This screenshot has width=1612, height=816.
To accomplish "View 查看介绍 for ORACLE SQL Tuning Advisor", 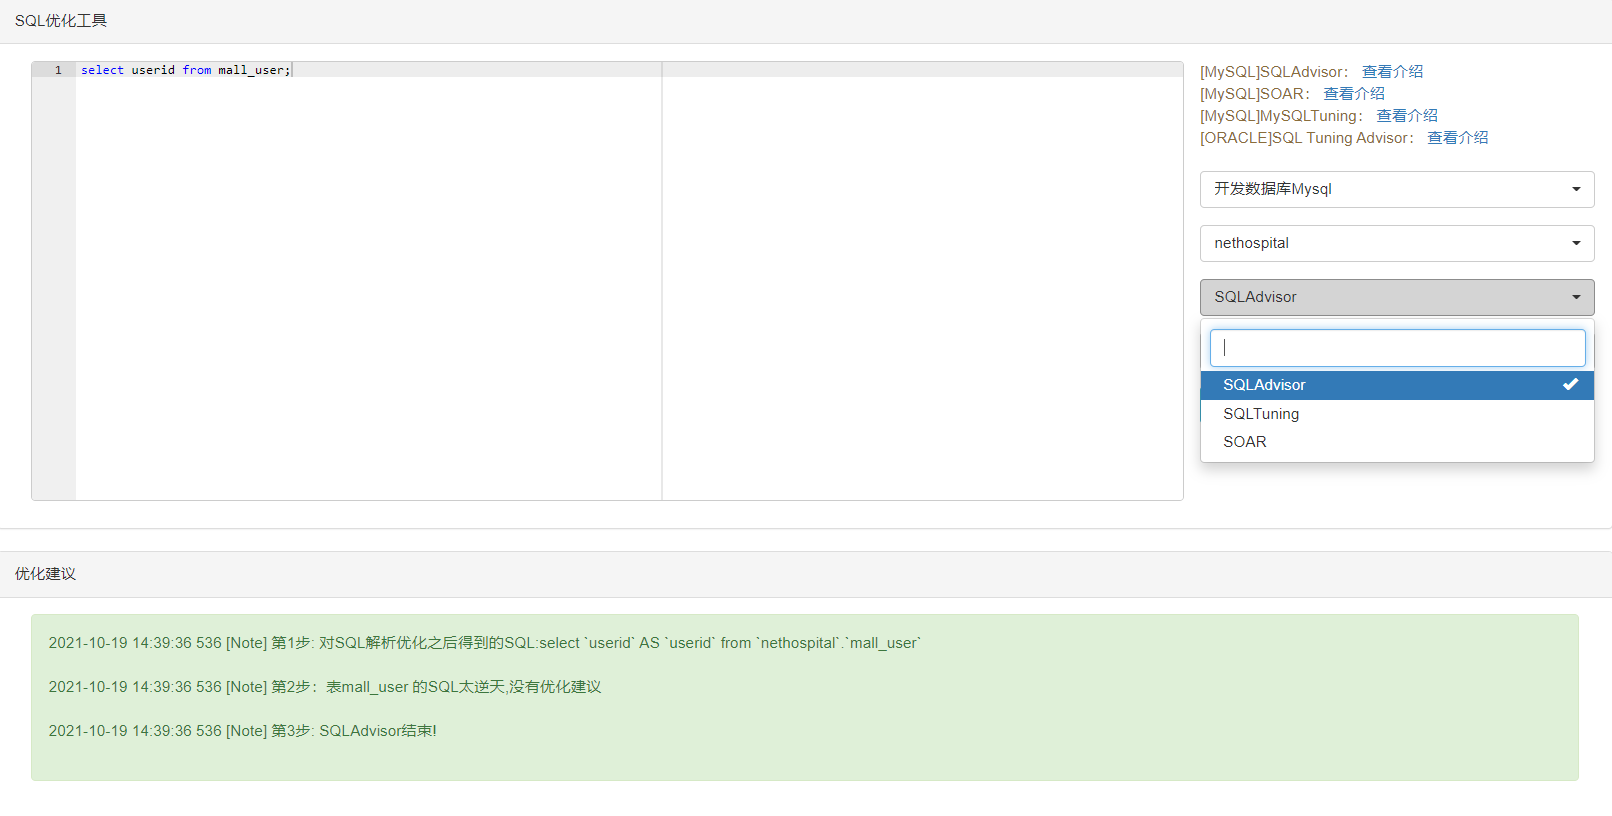I will 1457,138.
